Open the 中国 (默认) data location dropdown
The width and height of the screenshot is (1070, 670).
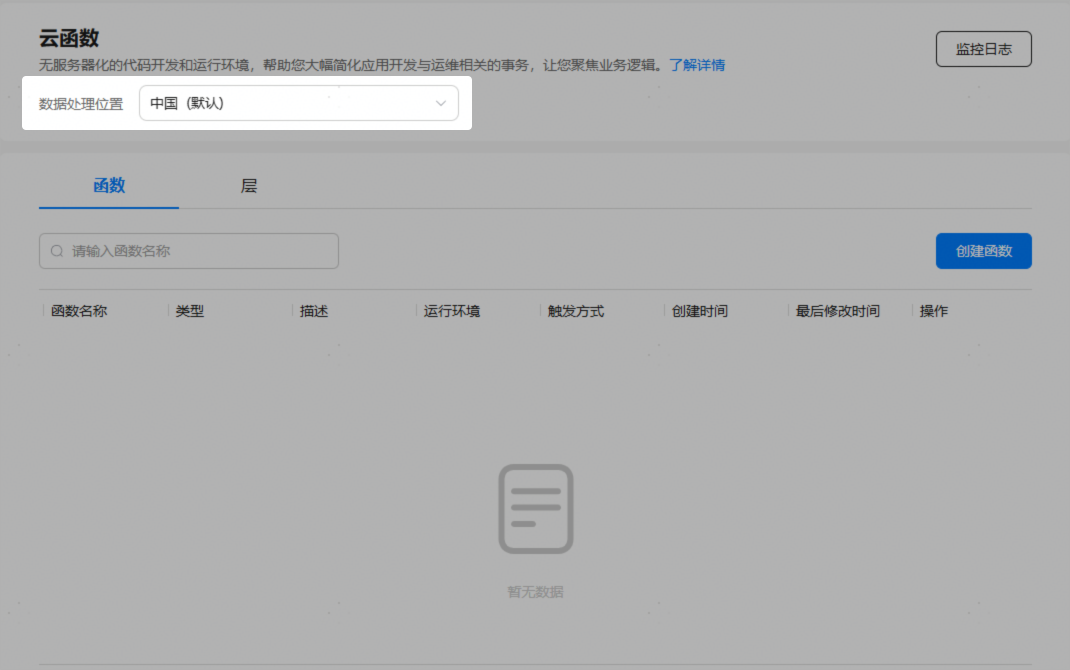point(298,103)
